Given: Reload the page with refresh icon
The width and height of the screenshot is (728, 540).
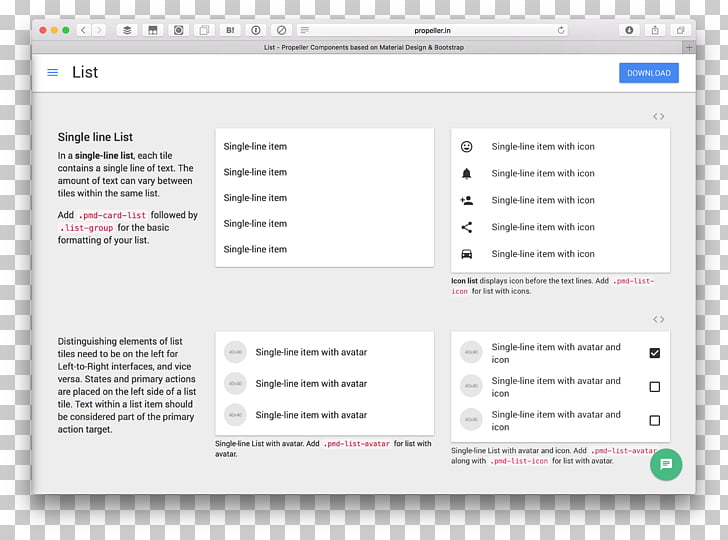Looking at the screenshot, I should 561,30.
